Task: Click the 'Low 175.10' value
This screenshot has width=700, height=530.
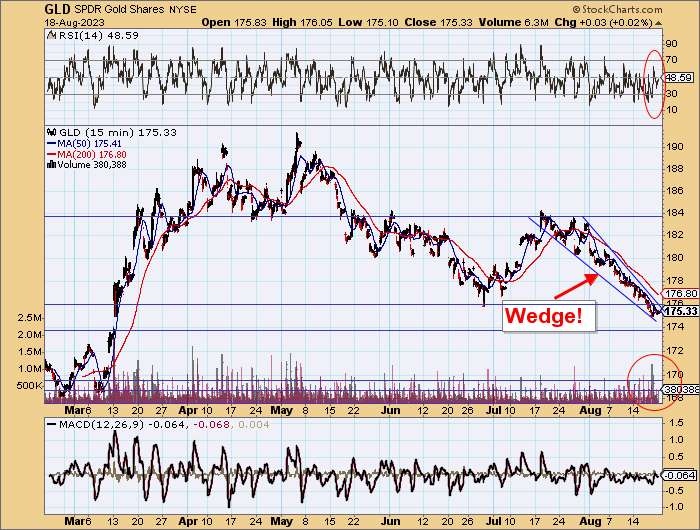Action: (368, 22)
